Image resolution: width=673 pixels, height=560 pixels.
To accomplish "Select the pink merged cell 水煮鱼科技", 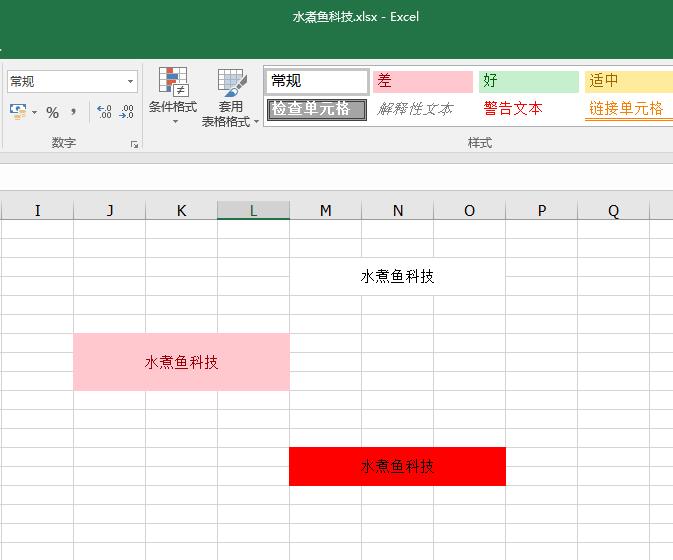I will 182,362.
